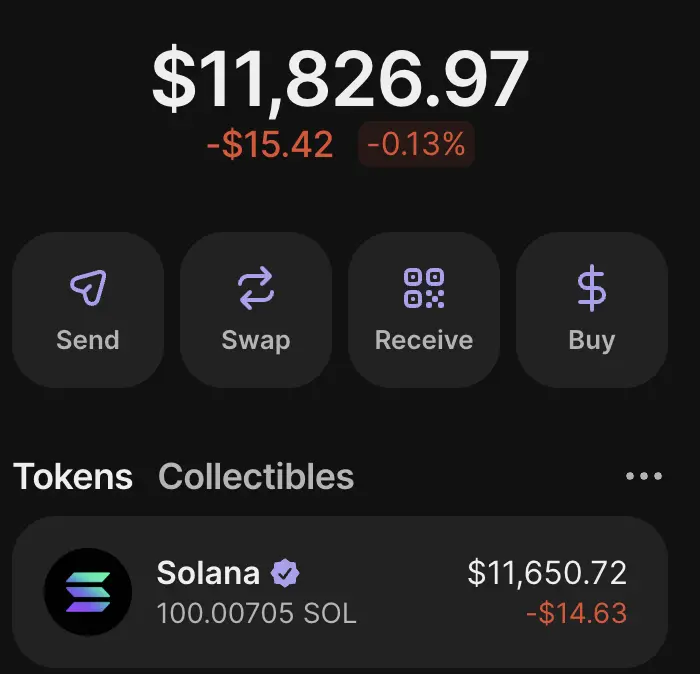Switch to the Collectibles tab
700x674 pixels.
(x=256, y=476)
